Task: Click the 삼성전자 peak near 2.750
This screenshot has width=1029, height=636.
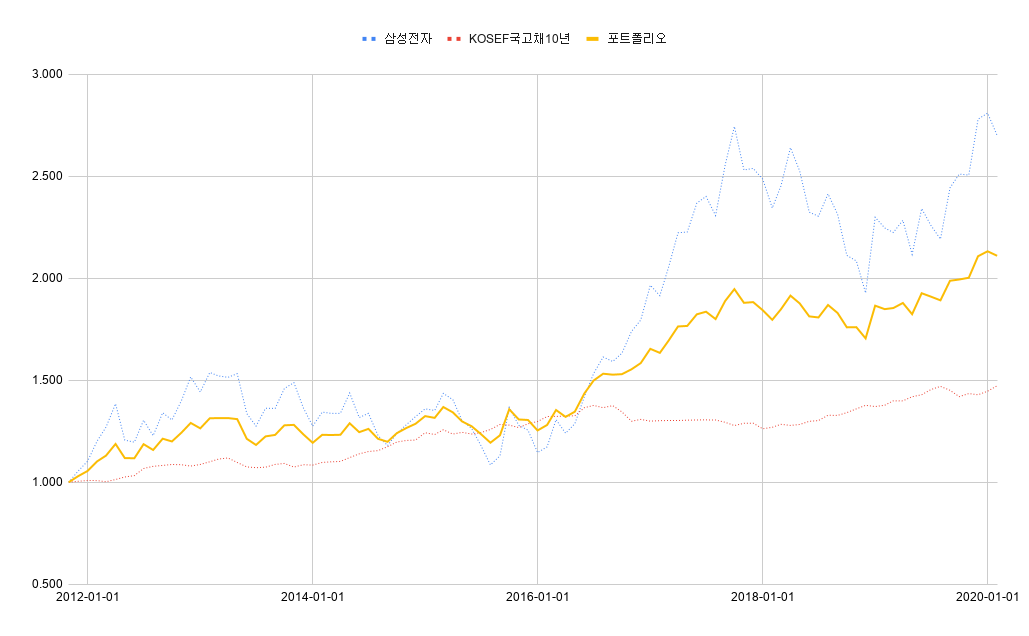Action: [735, 127]
